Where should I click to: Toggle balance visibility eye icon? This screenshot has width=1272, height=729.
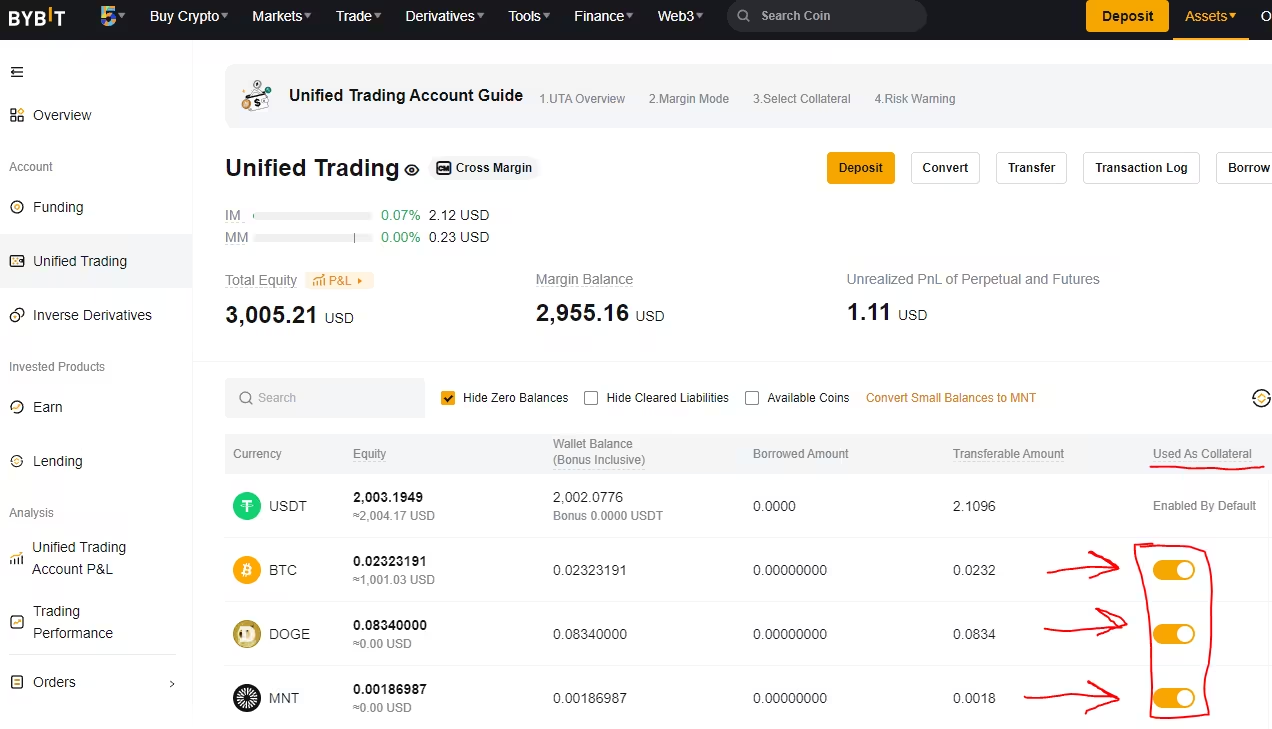coord(411,170)
